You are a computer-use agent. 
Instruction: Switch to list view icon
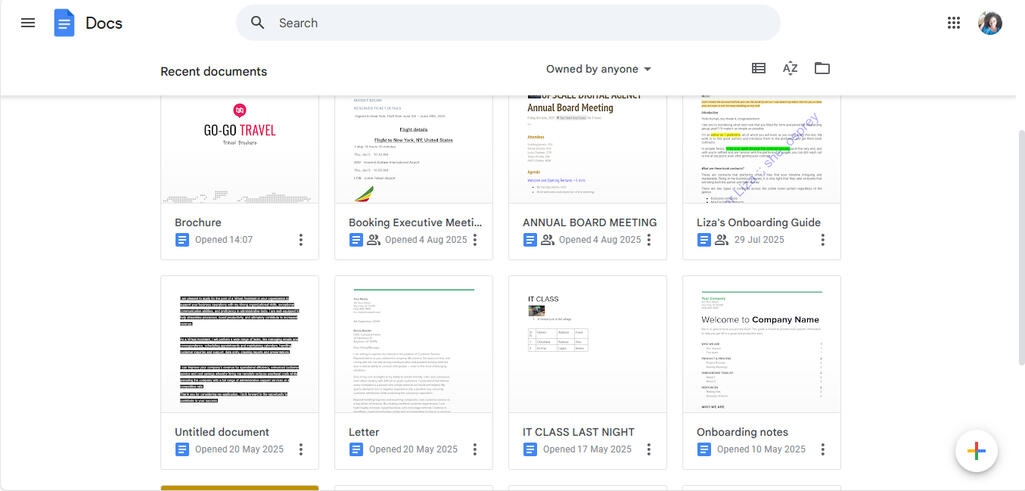(x=758, y=68)
